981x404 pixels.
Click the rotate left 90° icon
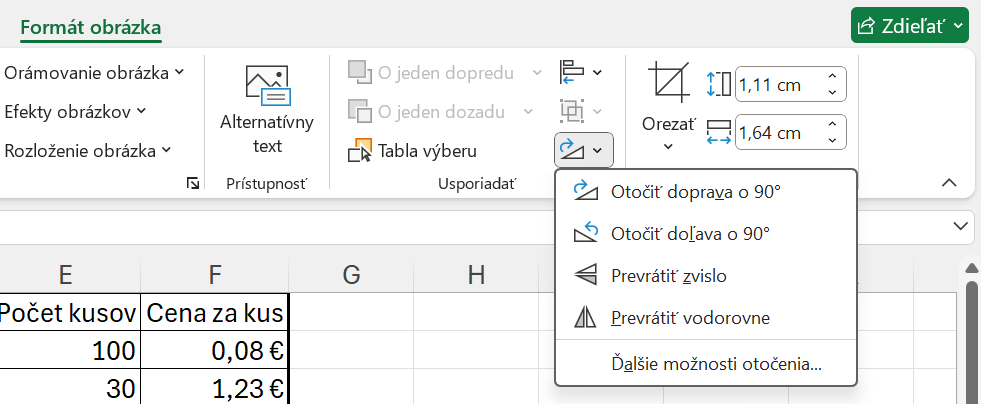click(x=586, y=233)
